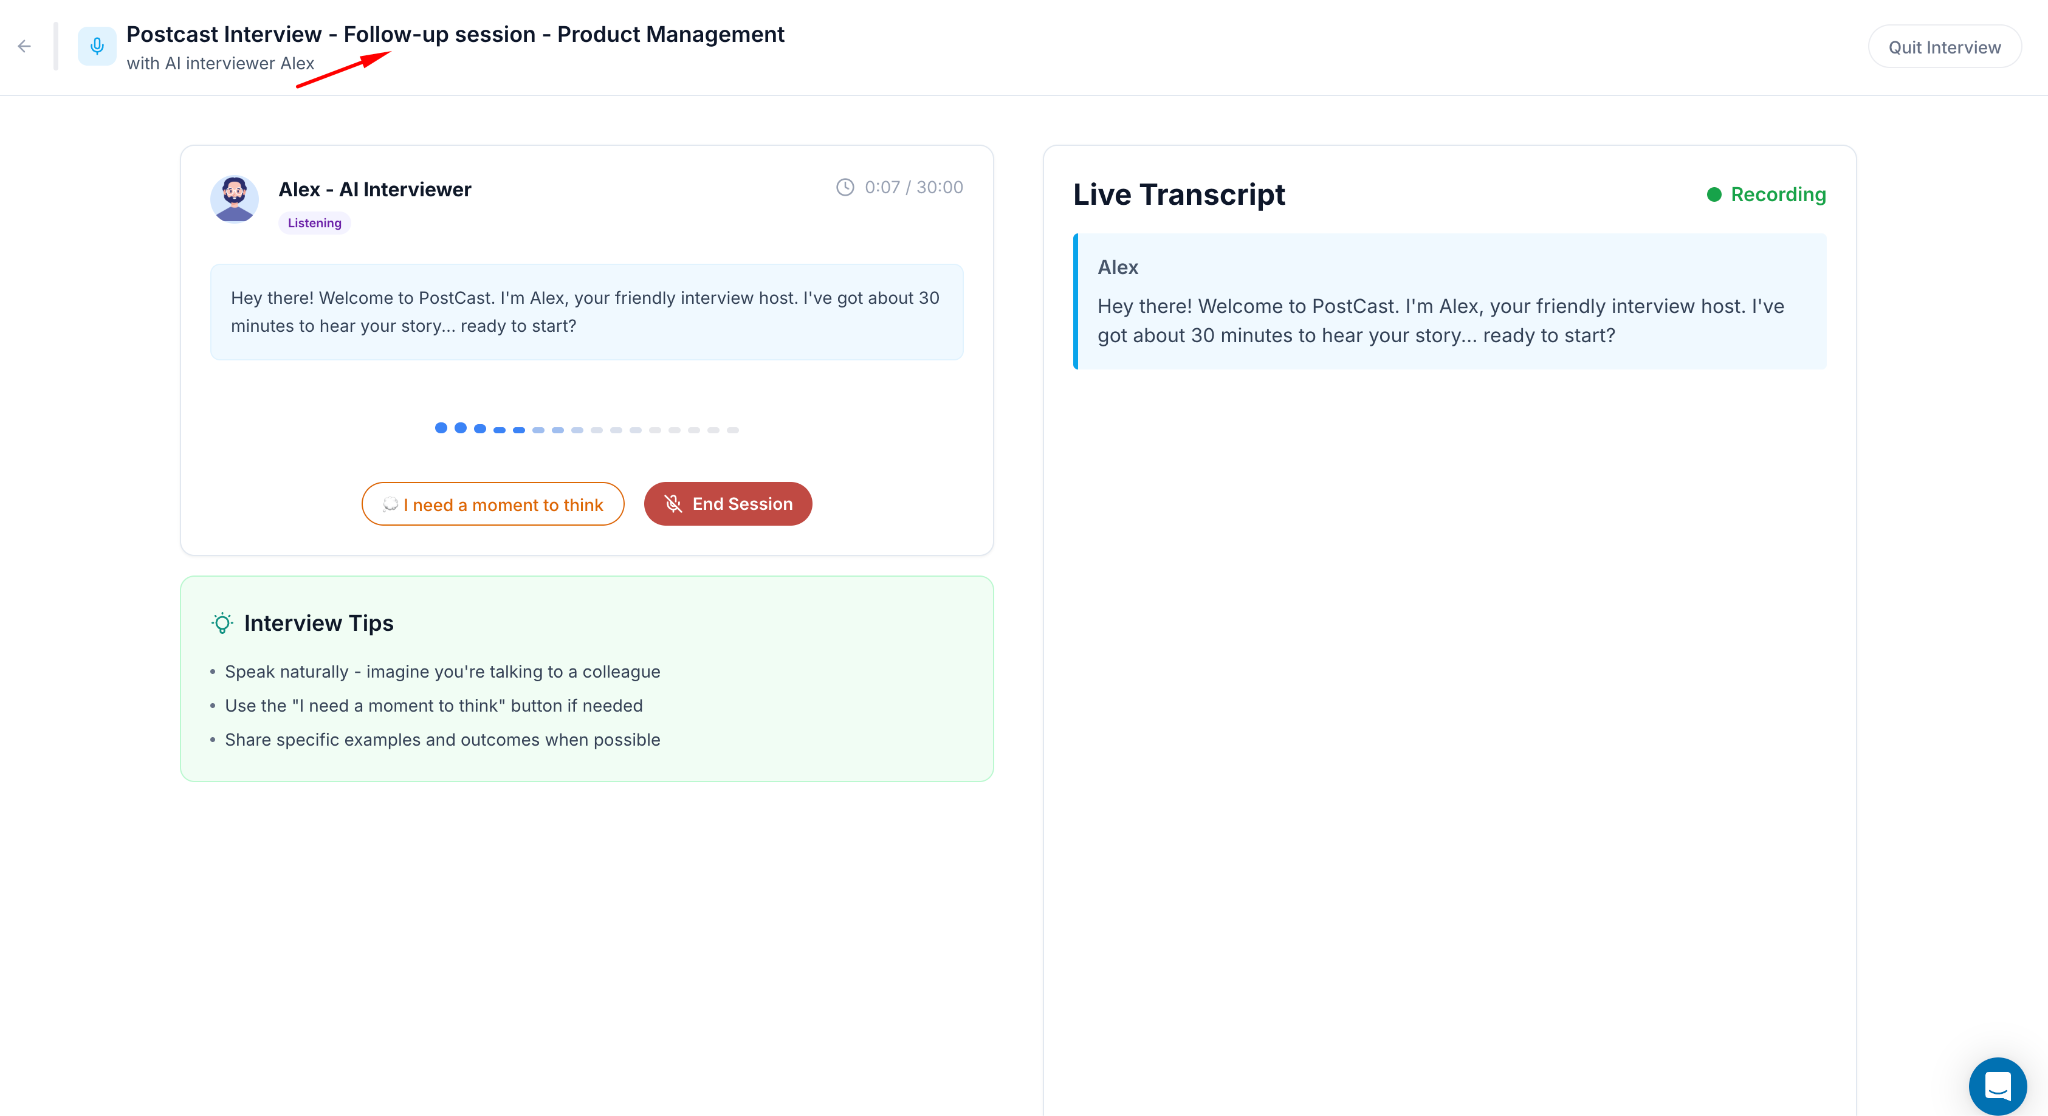2048x1116 pixels.
Task: Click the lightbulb icon next to Interview Tips
Action: [x=222, y=623]
